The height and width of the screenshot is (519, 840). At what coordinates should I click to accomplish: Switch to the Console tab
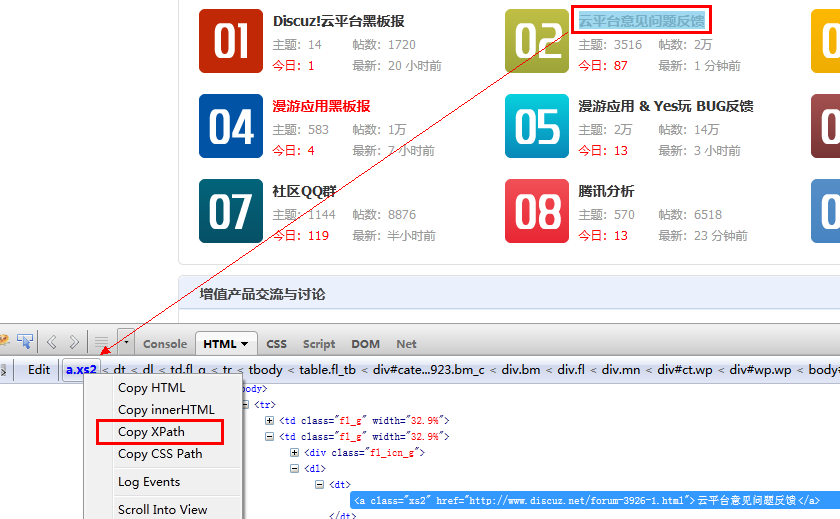click(x=165, y=344)
